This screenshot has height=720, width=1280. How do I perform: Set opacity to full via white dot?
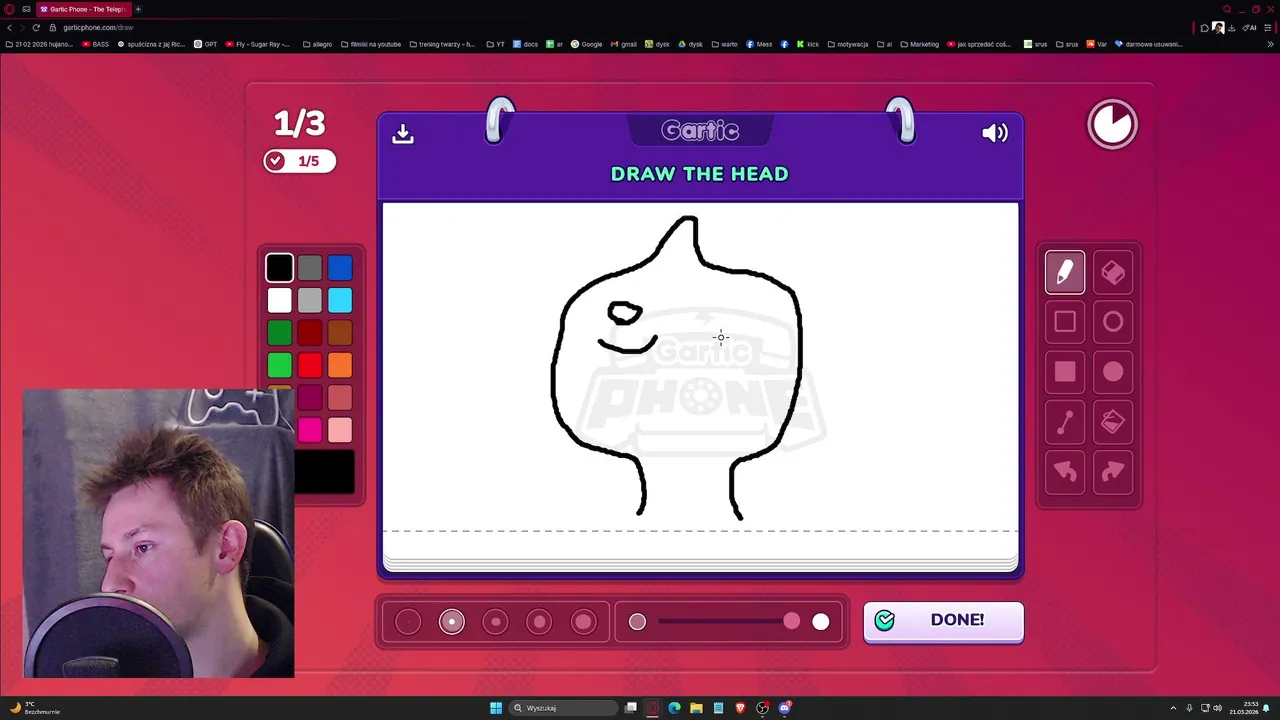point(821,622)
